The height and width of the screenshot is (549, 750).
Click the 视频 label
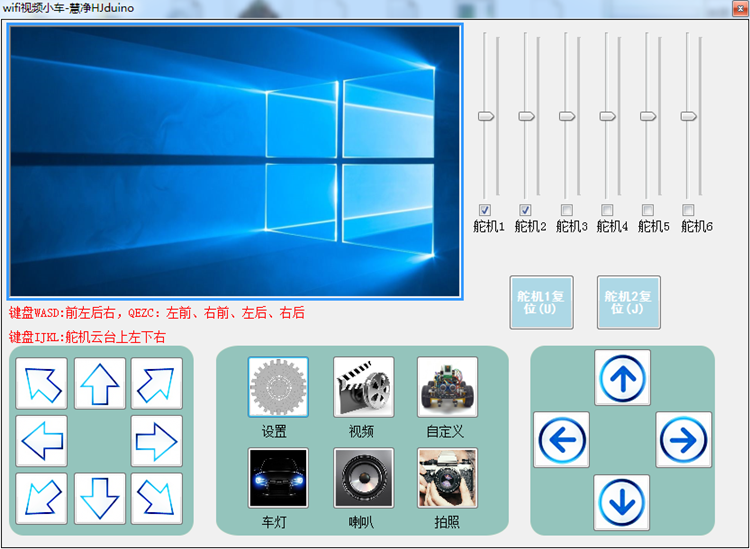coord(361,431)
